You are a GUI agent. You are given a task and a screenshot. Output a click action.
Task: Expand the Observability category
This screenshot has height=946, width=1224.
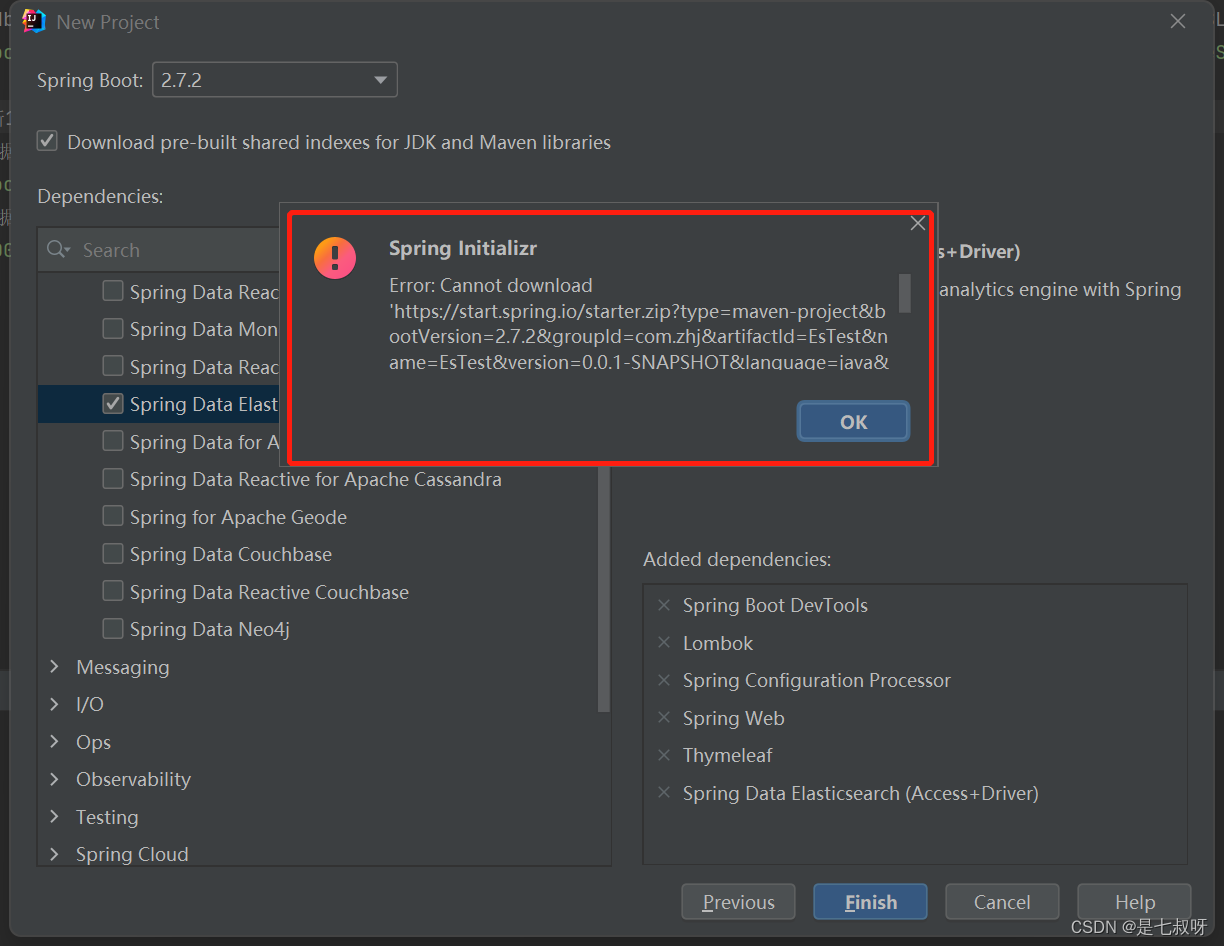[x=55, y=779]
